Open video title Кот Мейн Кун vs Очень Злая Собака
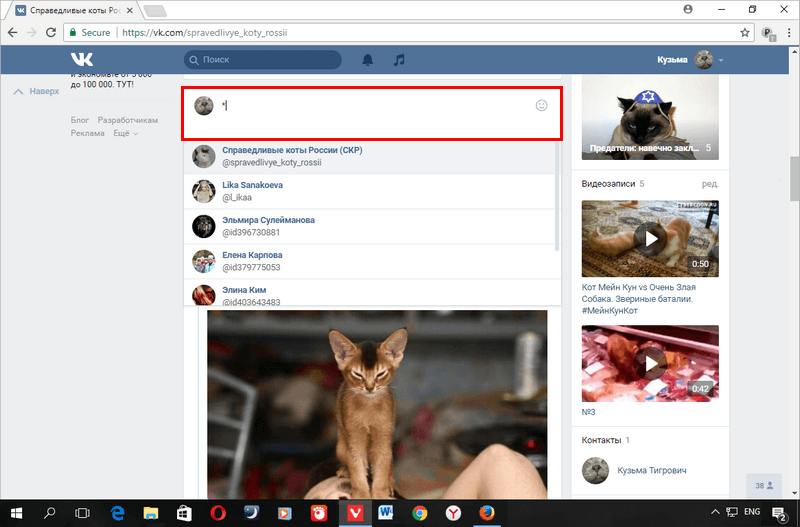Image resolution: width=800 pixels, height=527 pixels. (639, 299)
